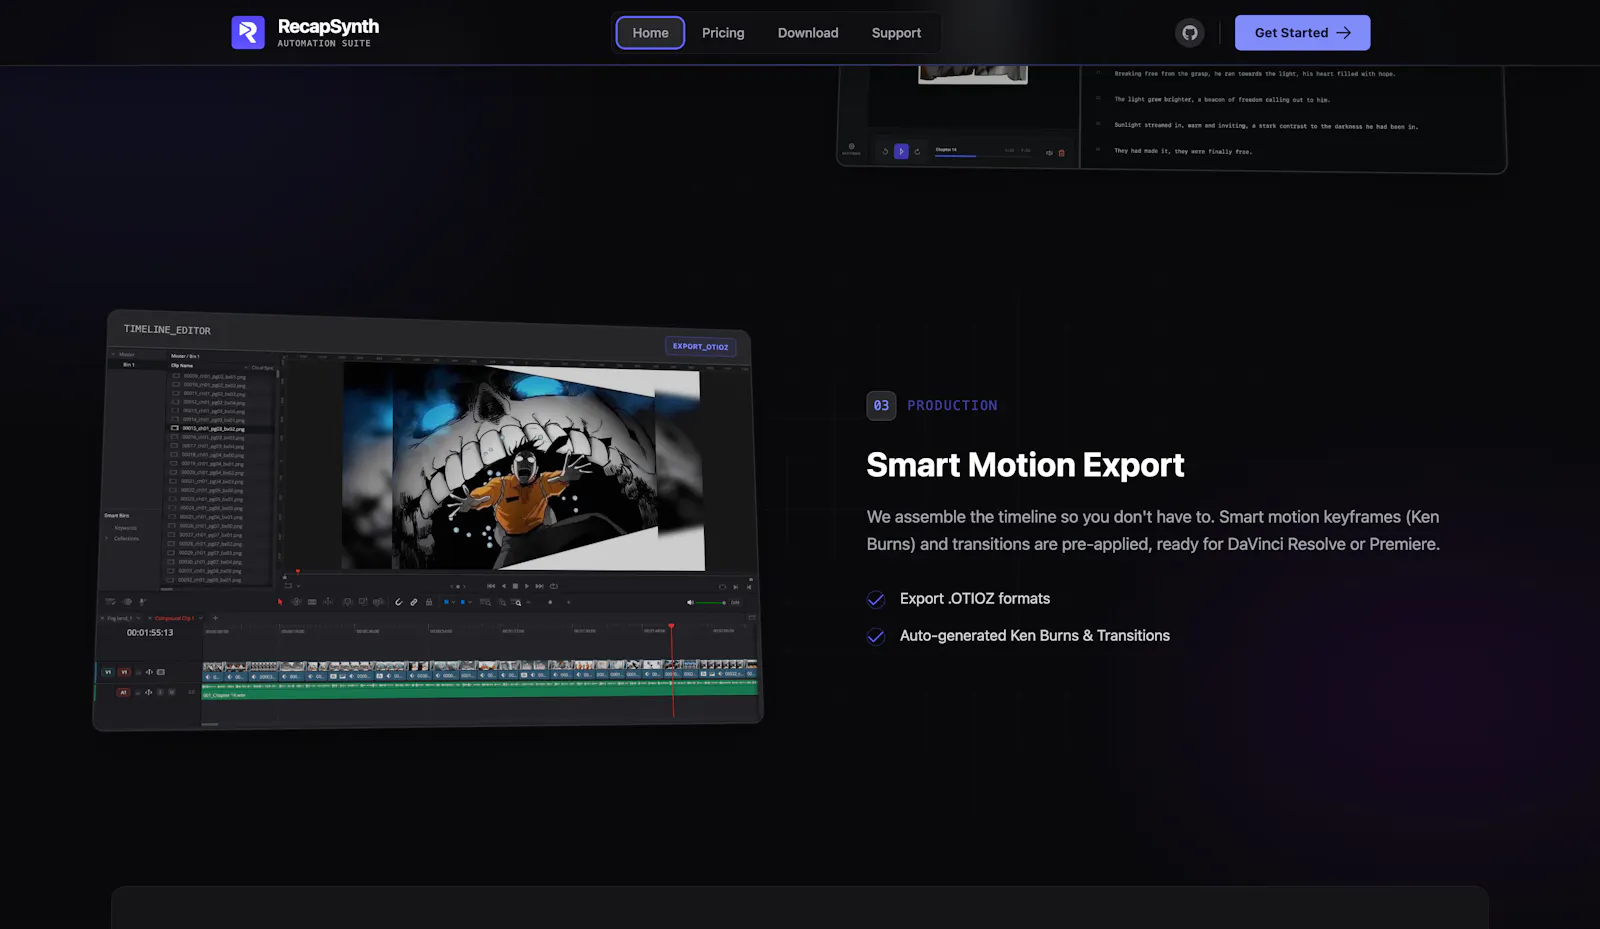Image resolution: width=1600 pixels, height=929 pixels.
Task: Collapse the Master bin tree
Action: pos(113,354)
